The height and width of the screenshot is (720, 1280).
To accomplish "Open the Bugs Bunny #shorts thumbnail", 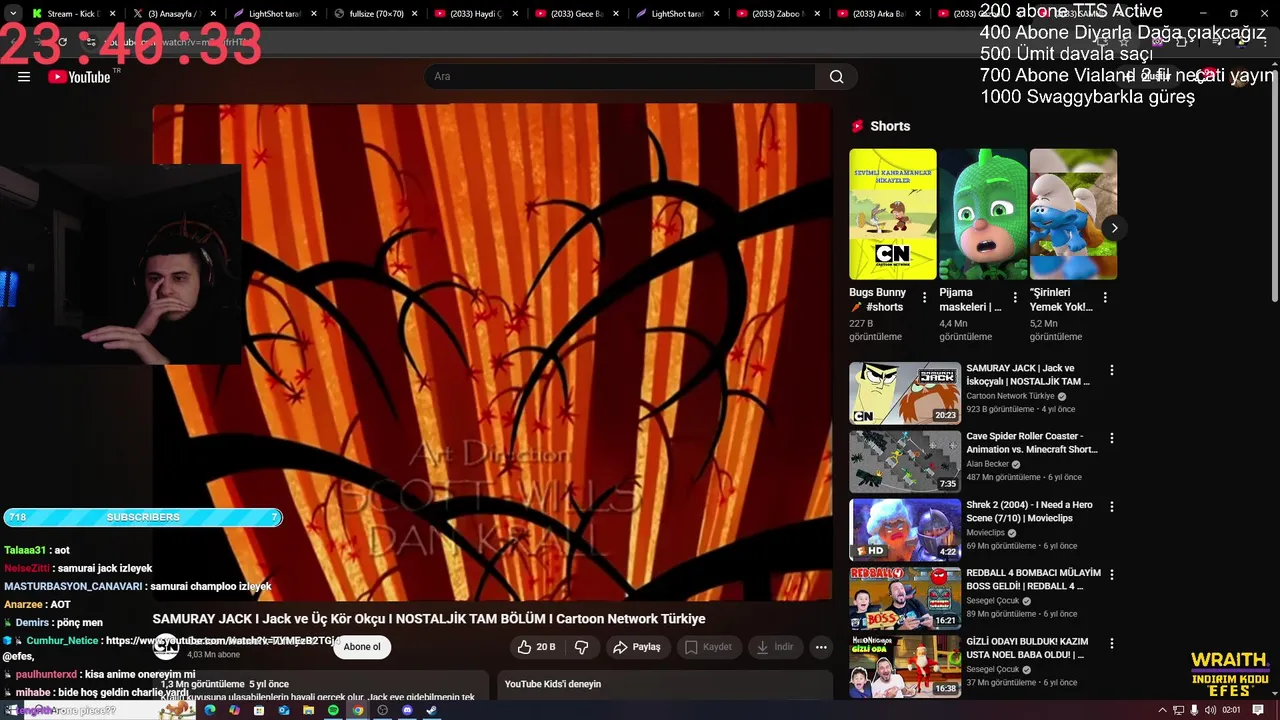I will [893, 214].
